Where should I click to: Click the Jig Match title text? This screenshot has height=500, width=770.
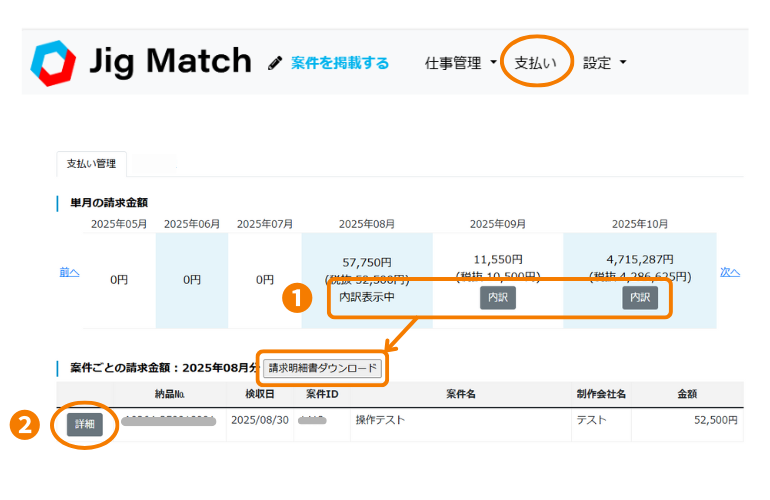point(170,62)
